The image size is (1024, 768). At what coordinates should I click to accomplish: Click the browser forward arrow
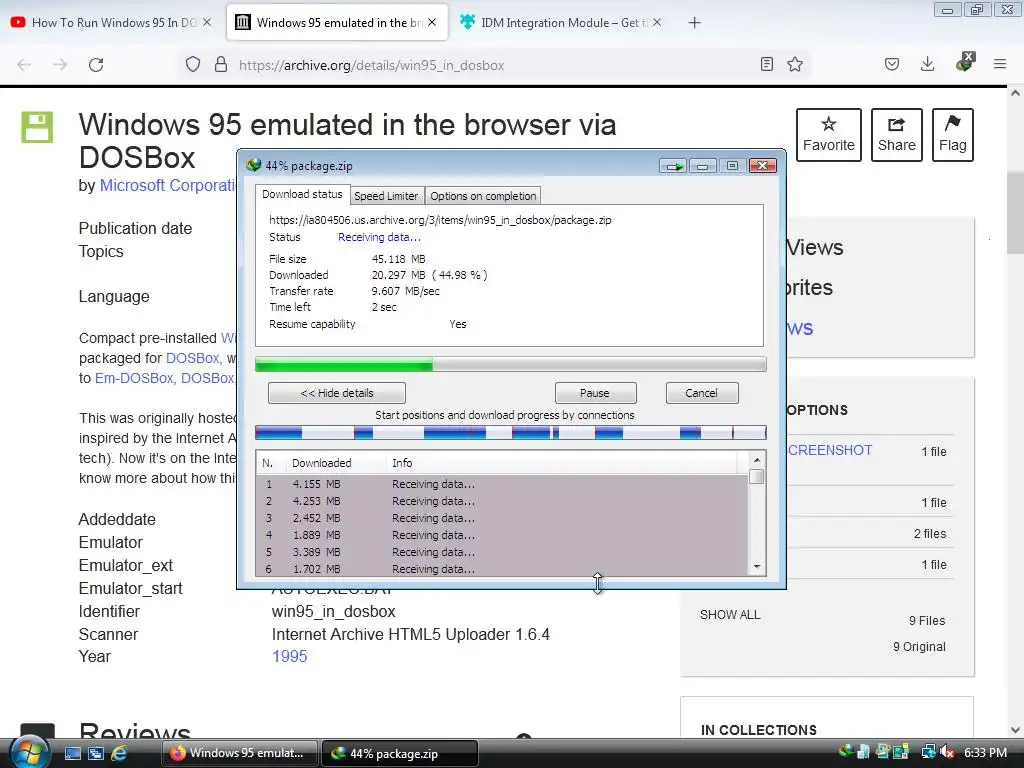(60, 65)
